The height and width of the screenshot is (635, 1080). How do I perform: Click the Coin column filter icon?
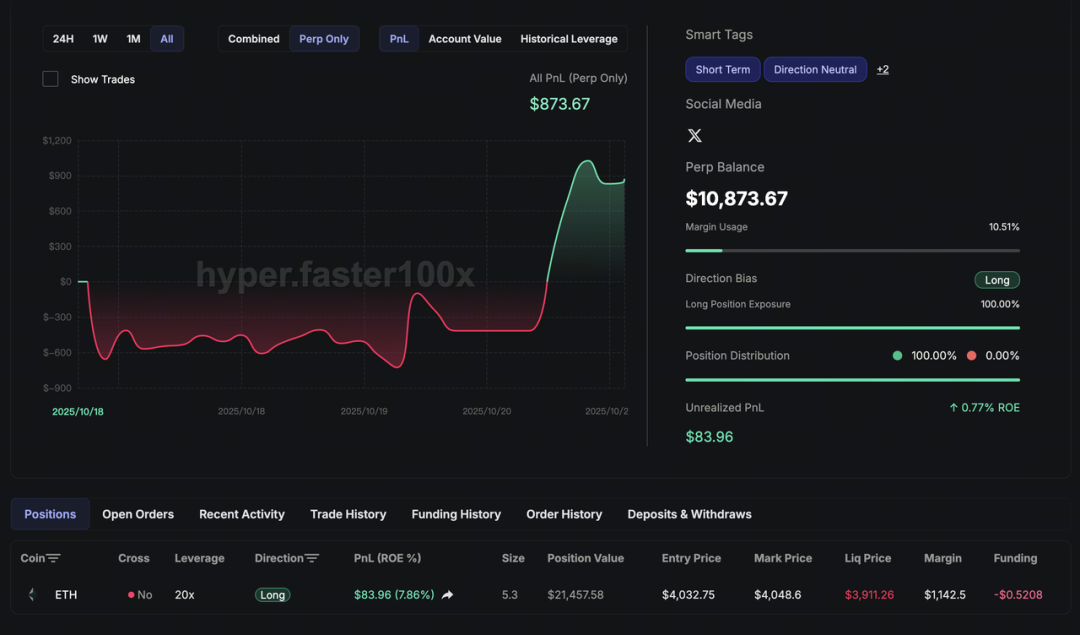pos(54,558)
